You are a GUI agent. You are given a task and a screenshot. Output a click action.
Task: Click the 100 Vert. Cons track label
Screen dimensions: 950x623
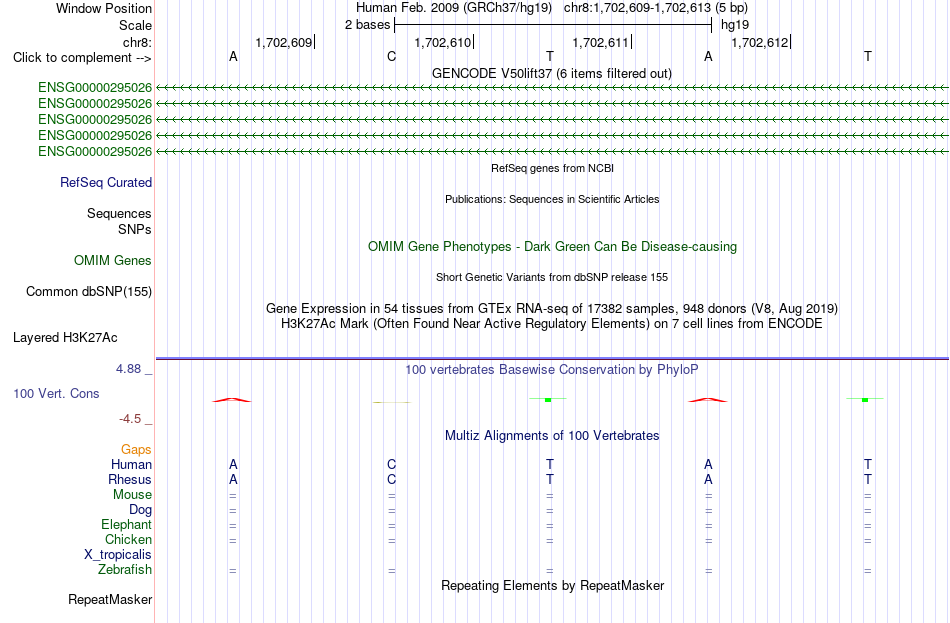(x=56, y=394)
